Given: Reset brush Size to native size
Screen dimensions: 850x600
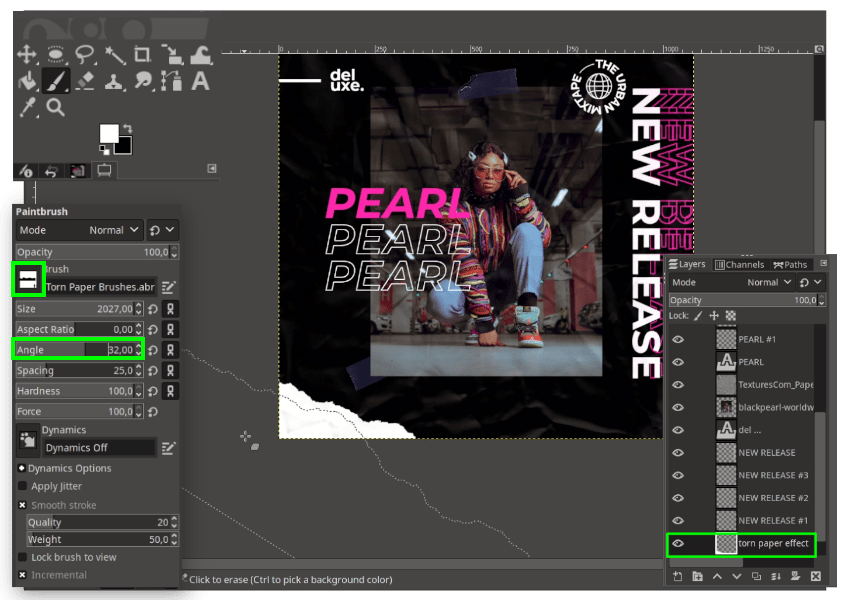Looking at the screenshot, I should pyautogui.click(x=153, y=309).
